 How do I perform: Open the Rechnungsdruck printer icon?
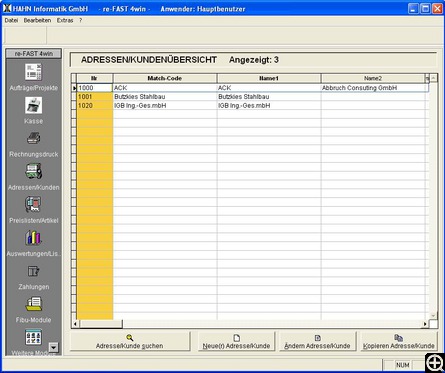point(33,138)
